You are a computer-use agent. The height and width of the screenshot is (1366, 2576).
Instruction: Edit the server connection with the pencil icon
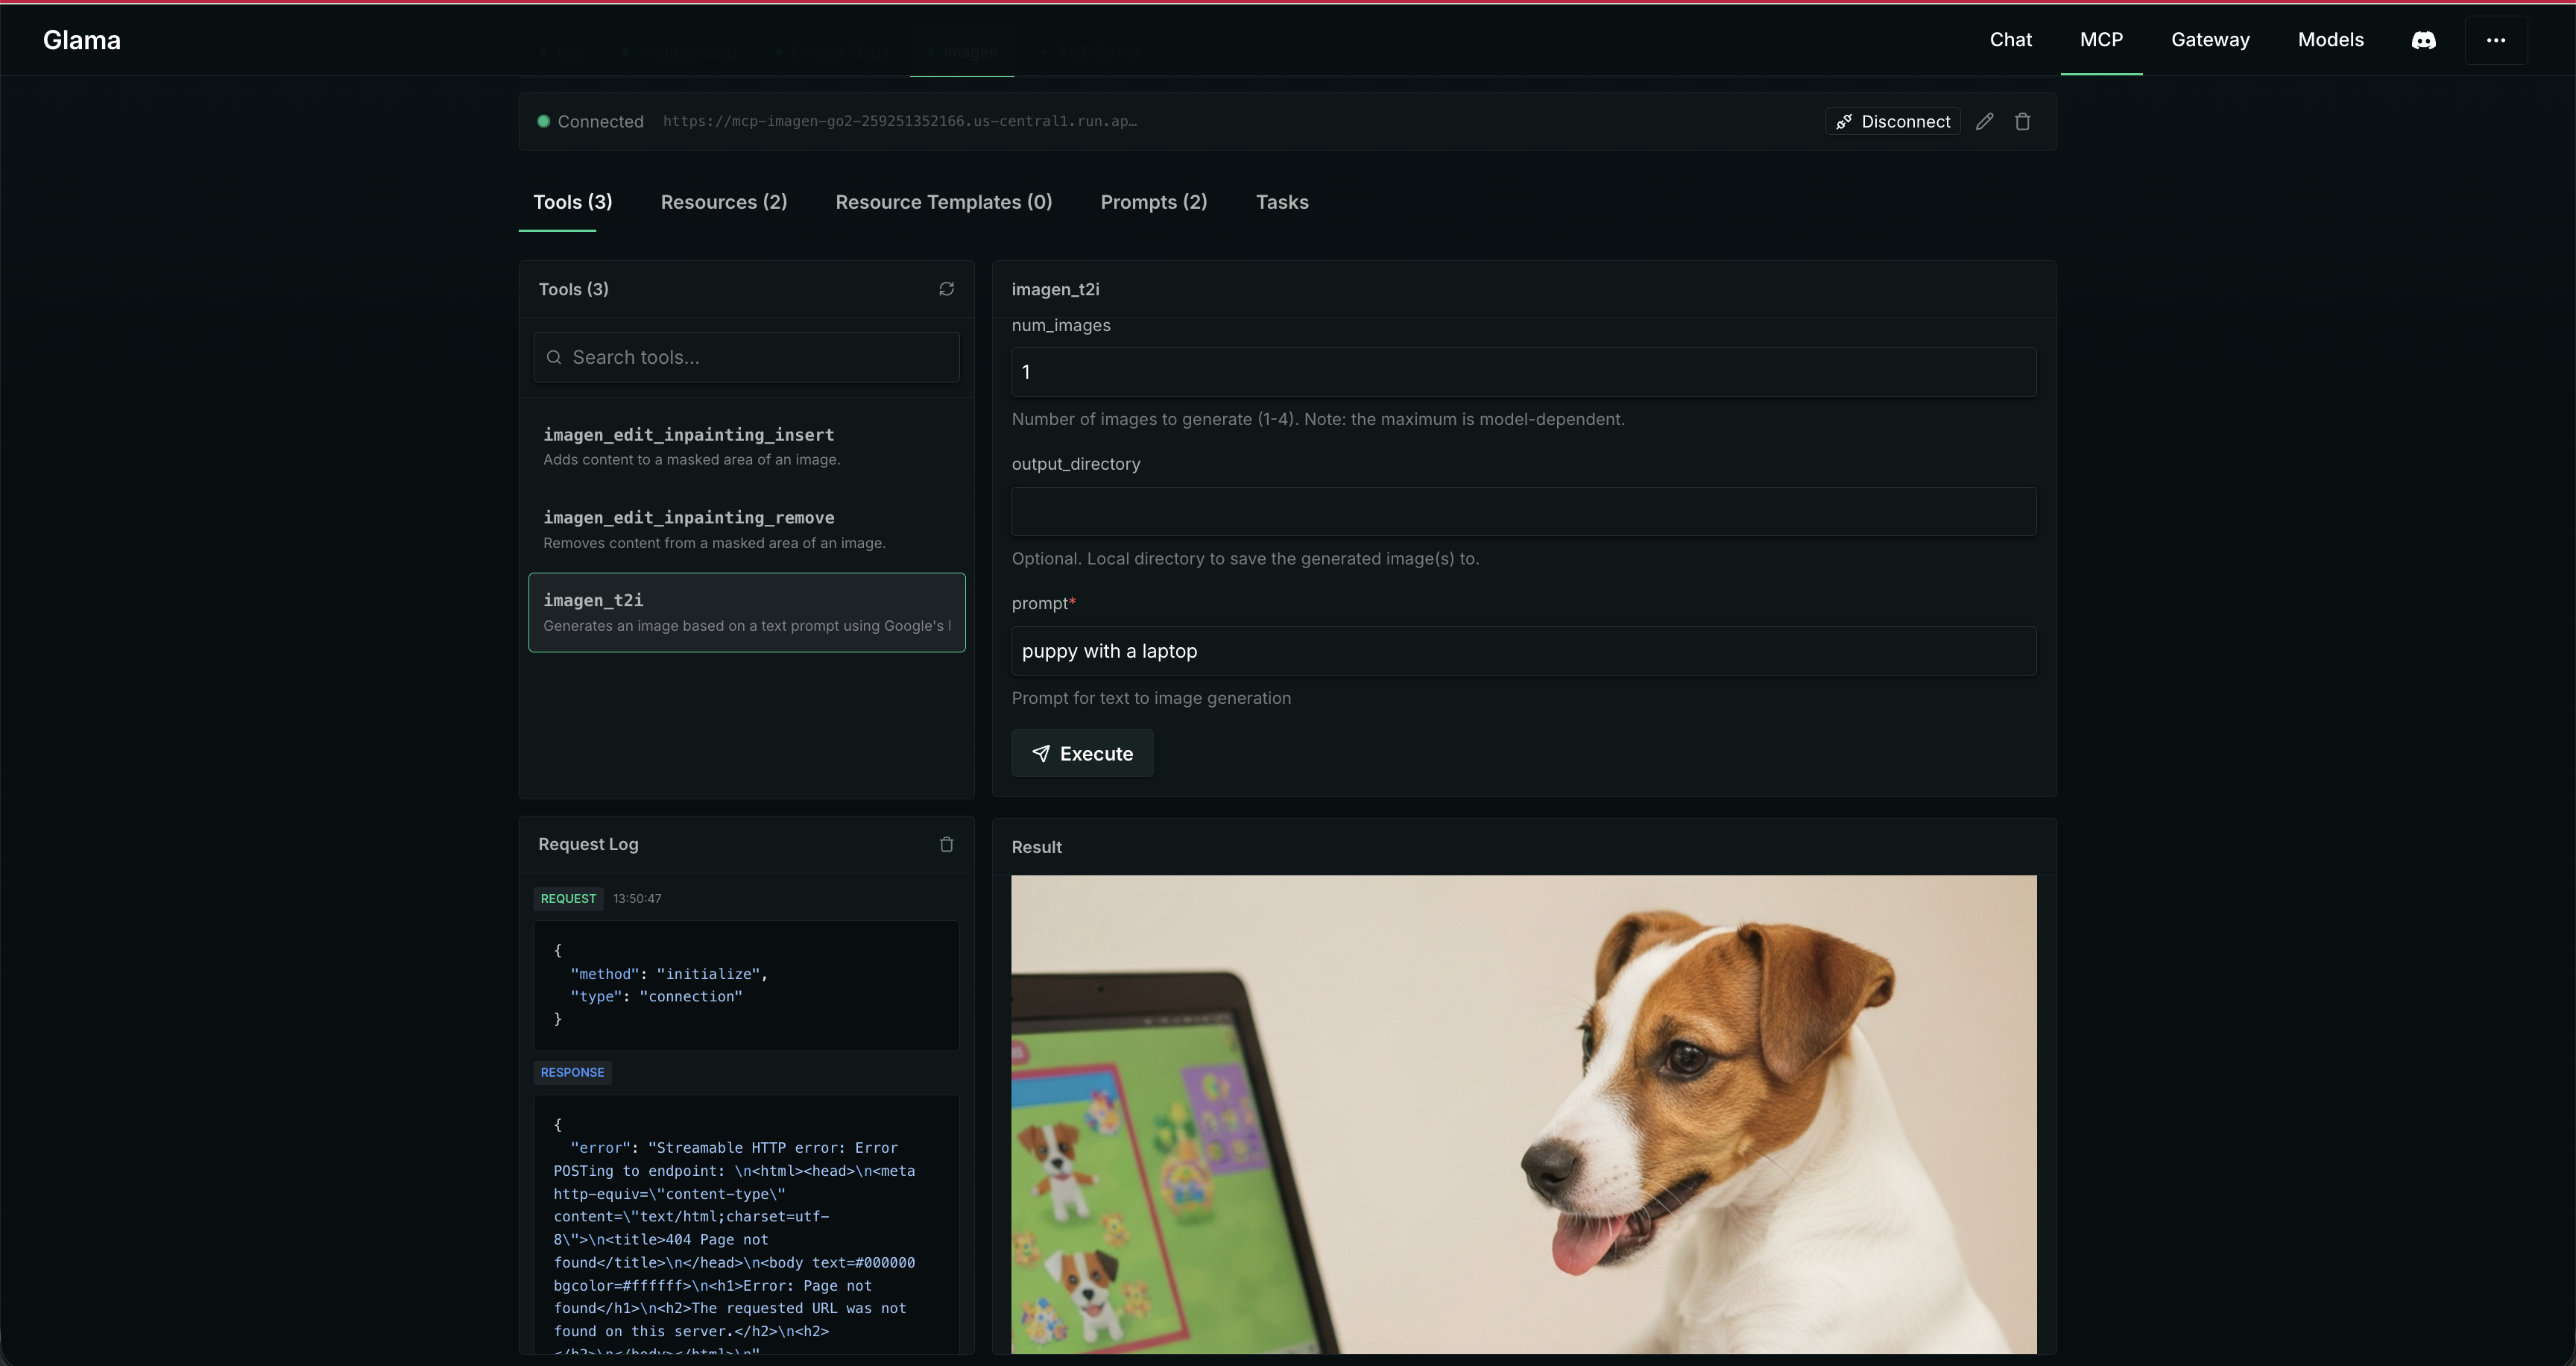[x=1985, y=121]
